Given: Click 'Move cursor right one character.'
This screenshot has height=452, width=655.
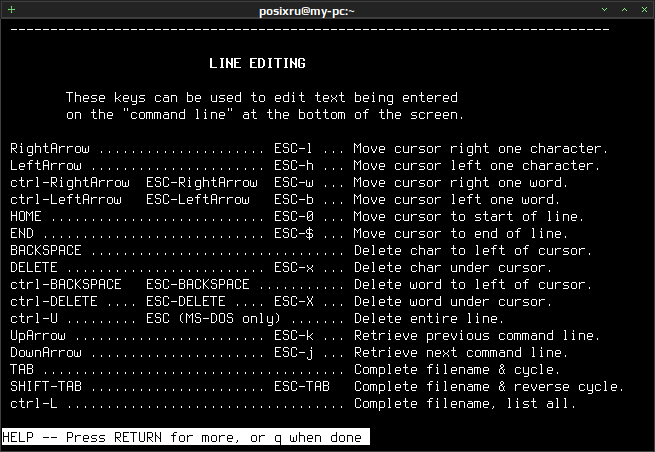Looking at the screenshot, I should pos(480,148).
